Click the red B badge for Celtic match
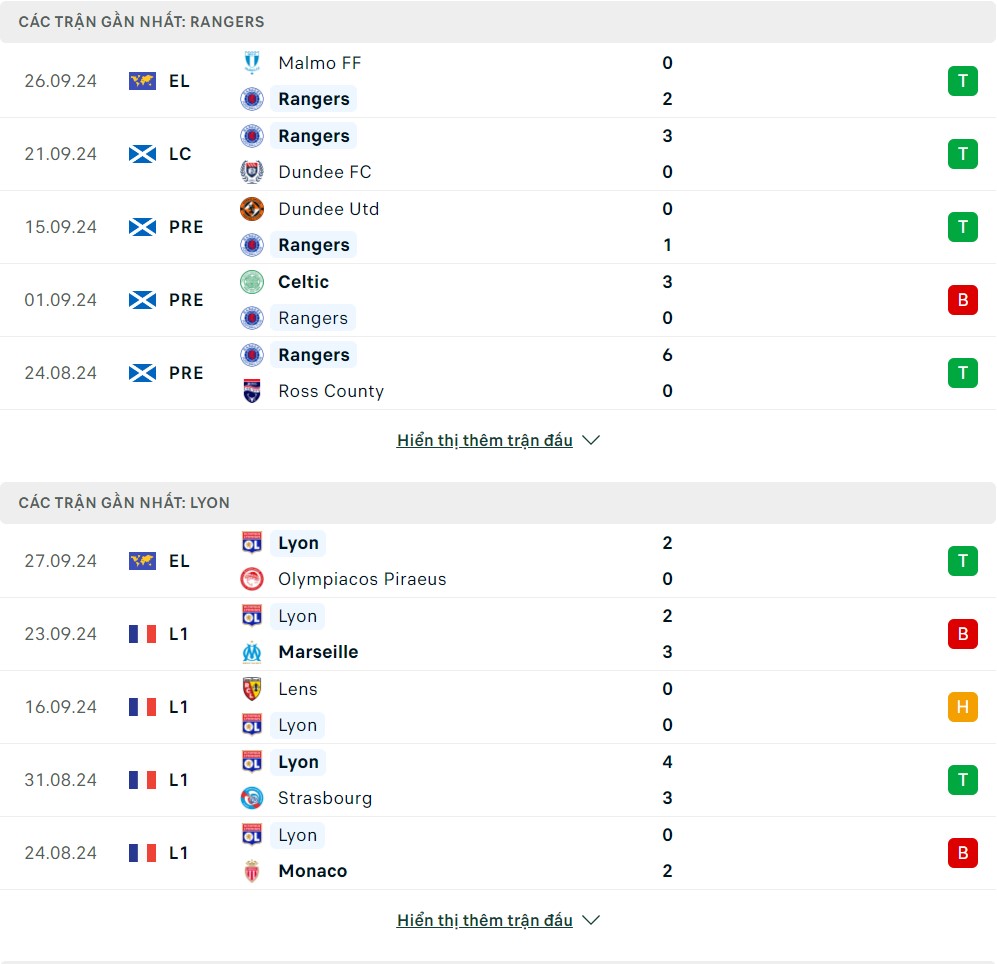Viewport: 997px width, 964px height. (x=963, y=300)
